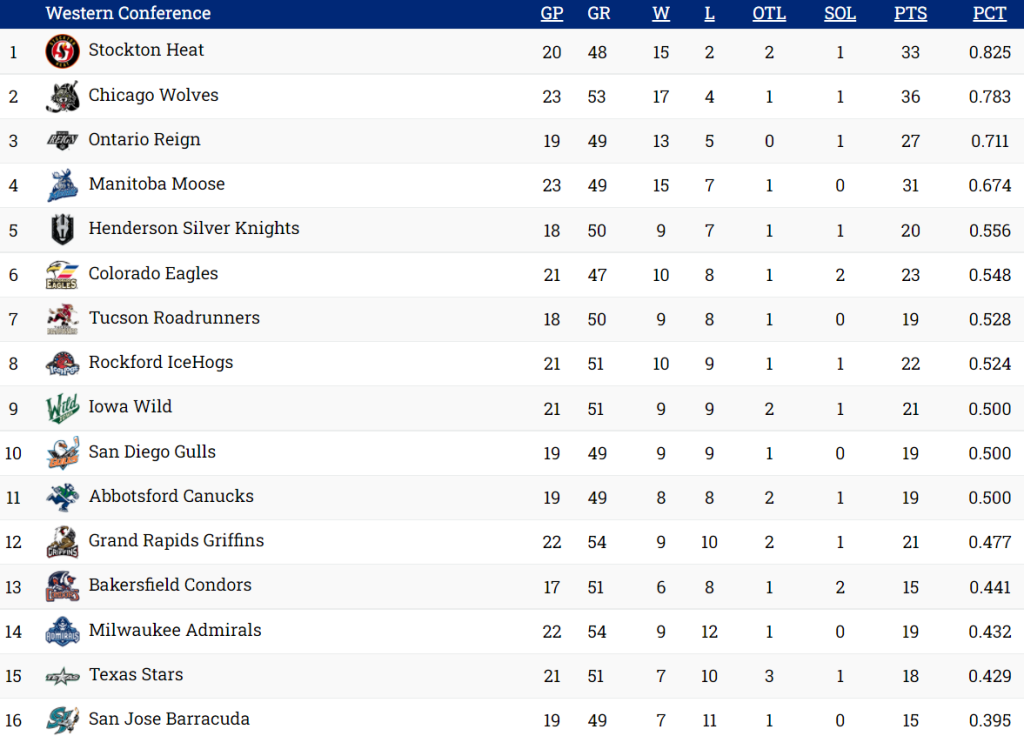Image resolution: width=1024 pixels, height=736 pixels.
Task: Click the Stockton Heat team logo
Action: 63,51
